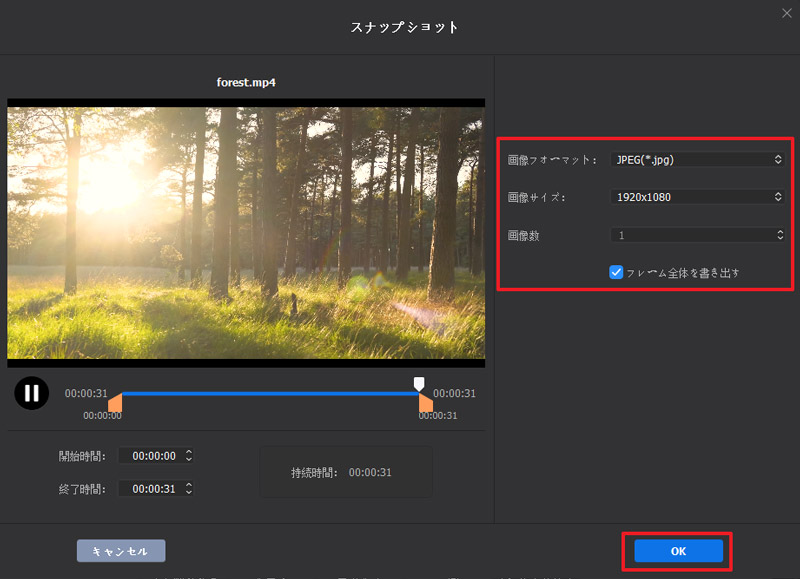This screenshot has height=579, width=800.
Task: Confirm the snapshot with OK button
Action: click(678, 551)
